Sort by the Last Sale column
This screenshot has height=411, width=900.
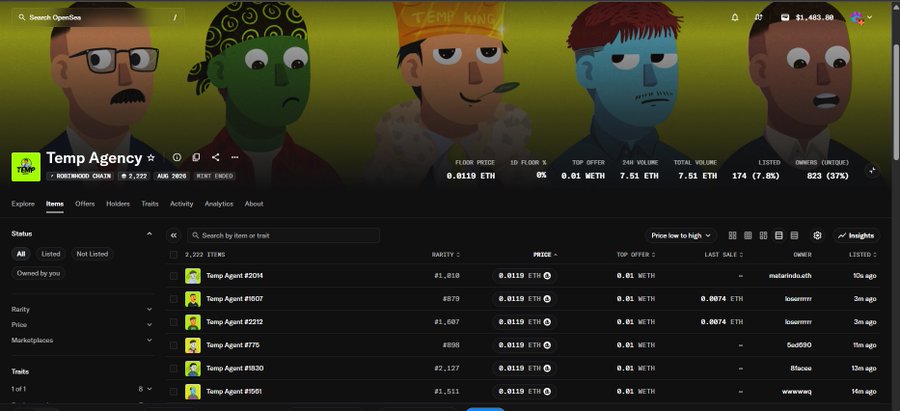coord(724,254)
